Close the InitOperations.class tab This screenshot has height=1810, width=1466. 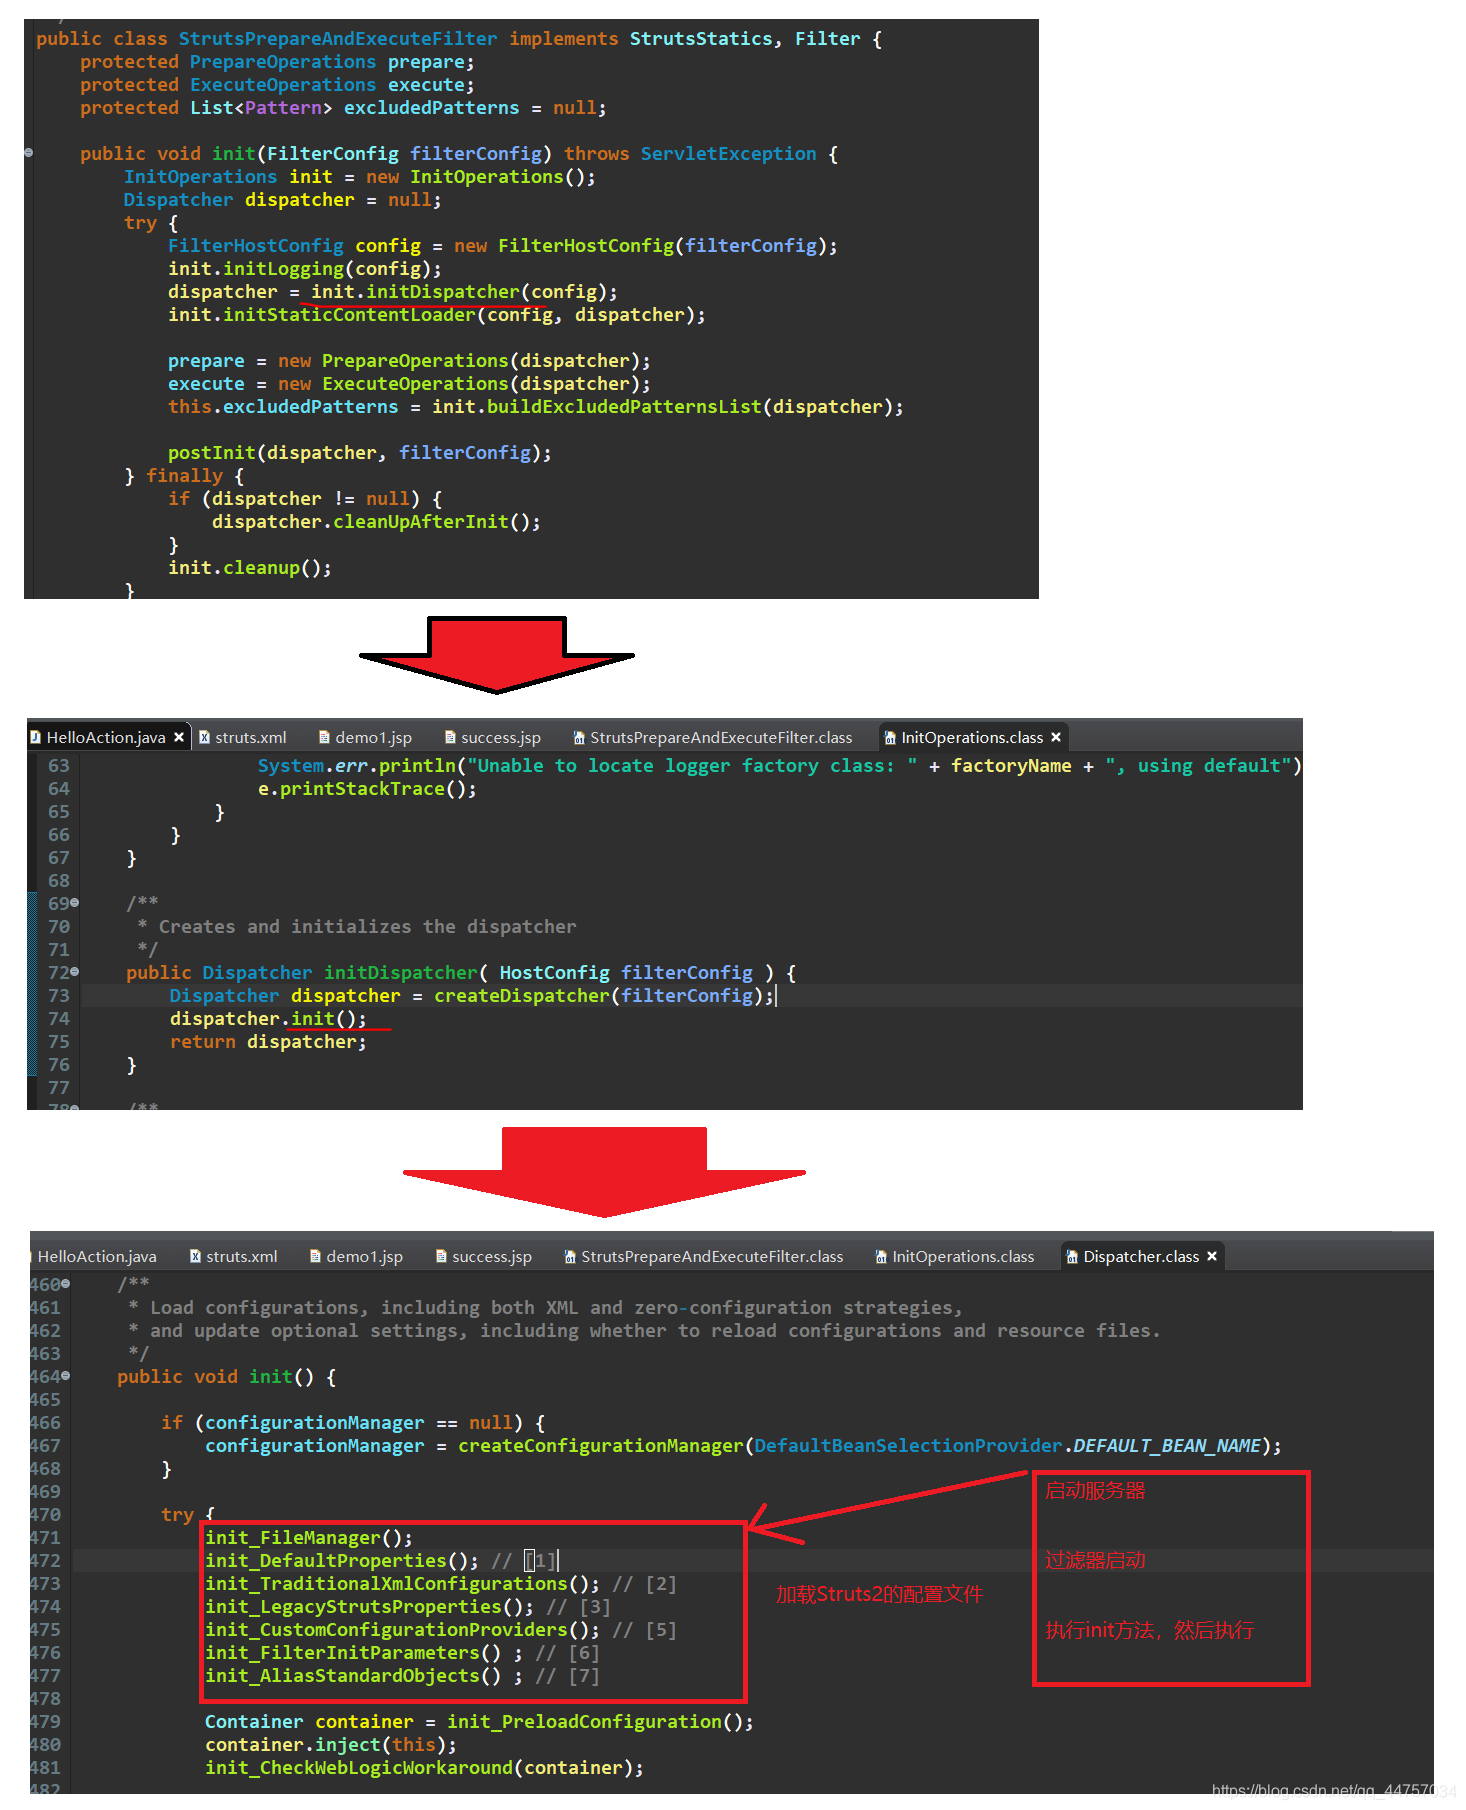(x=1056, y=737)
